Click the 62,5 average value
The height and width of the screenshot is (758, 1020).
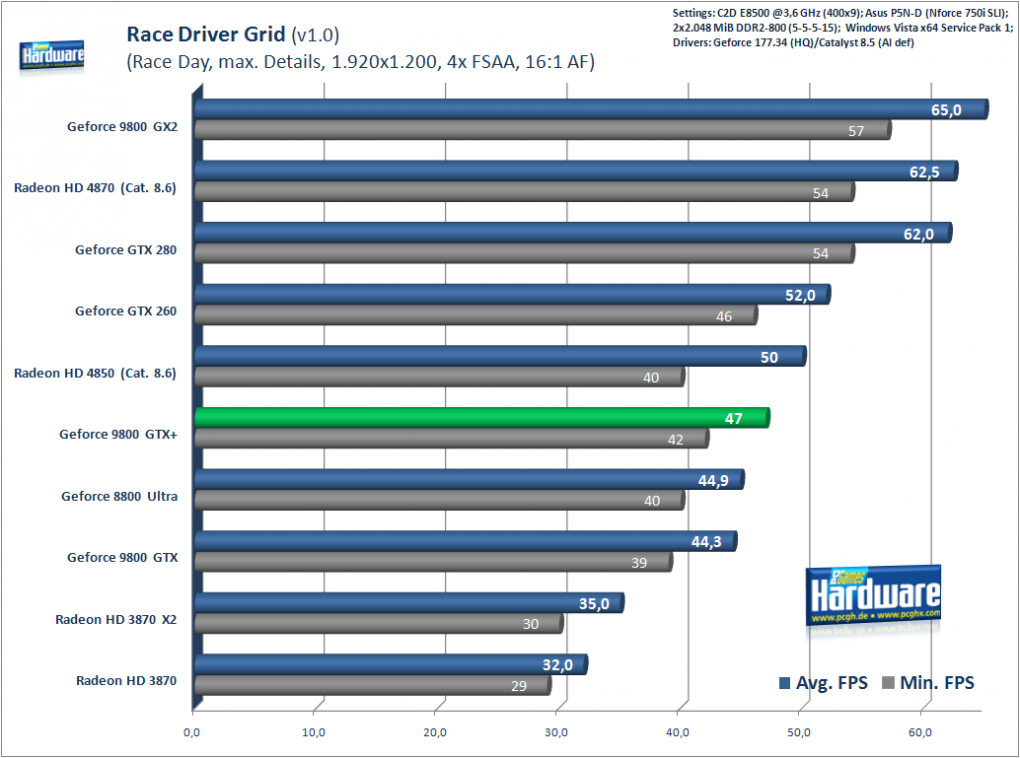(924, 172)
